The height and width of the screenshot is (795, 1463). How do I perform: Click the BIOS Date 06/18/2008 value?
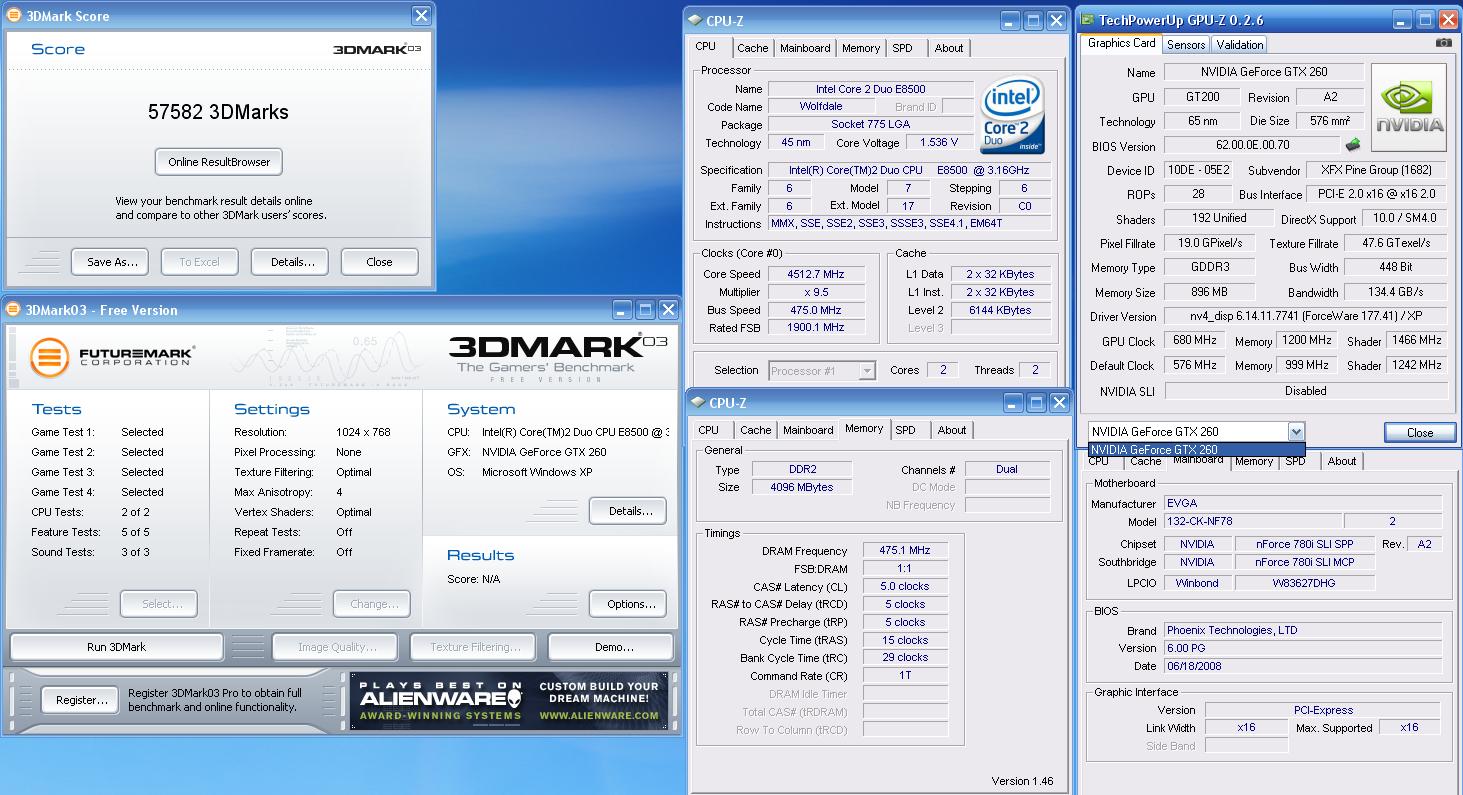click(1304, 666)
